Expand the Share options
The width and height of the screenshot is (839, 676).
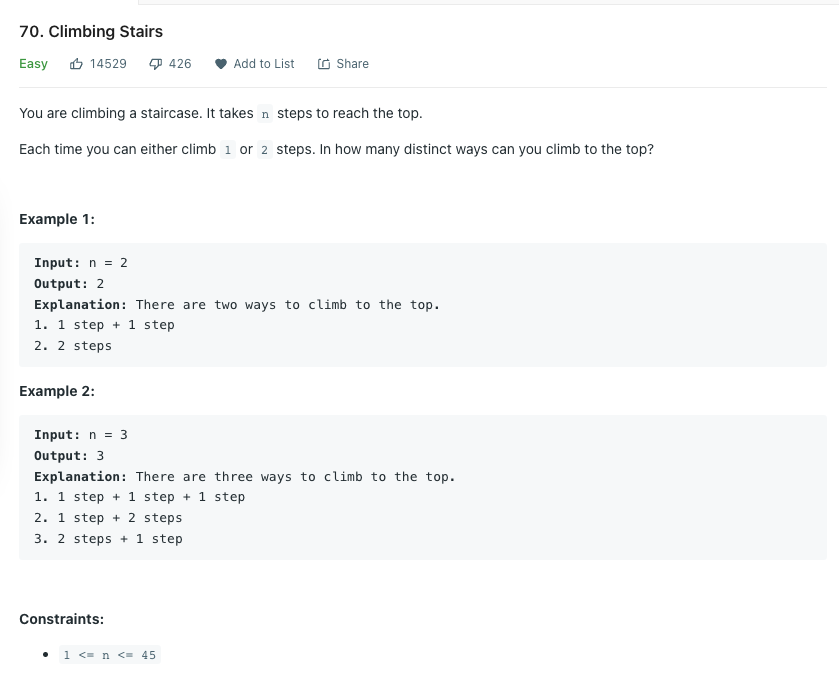tap(343, 63)
